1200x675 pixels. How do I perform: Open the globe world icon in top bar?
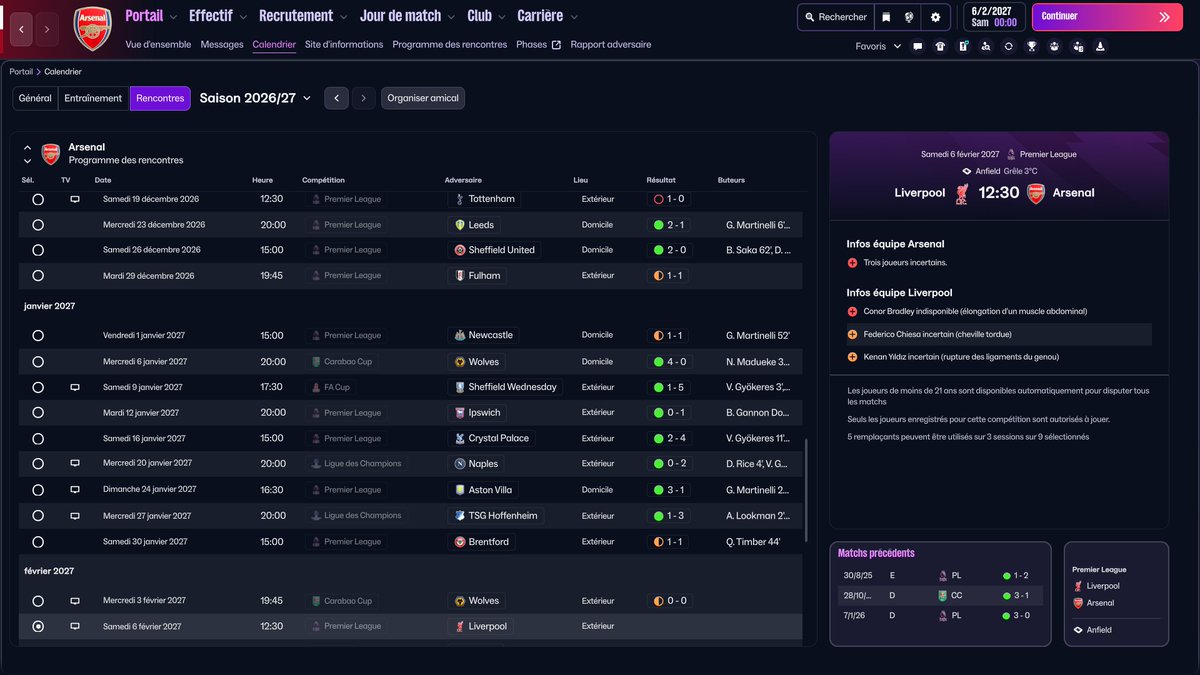pyautogui.click(x=909, y=17)
